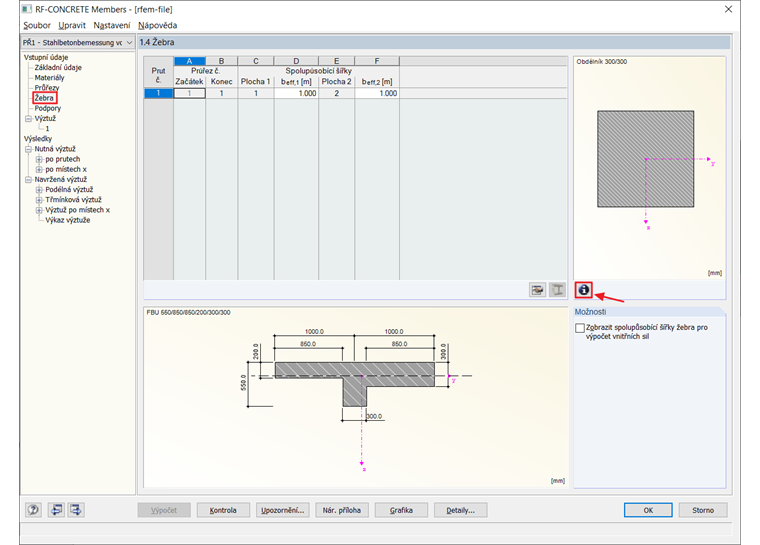Click the I-beam cross-section icon

[x=557, y=290]
